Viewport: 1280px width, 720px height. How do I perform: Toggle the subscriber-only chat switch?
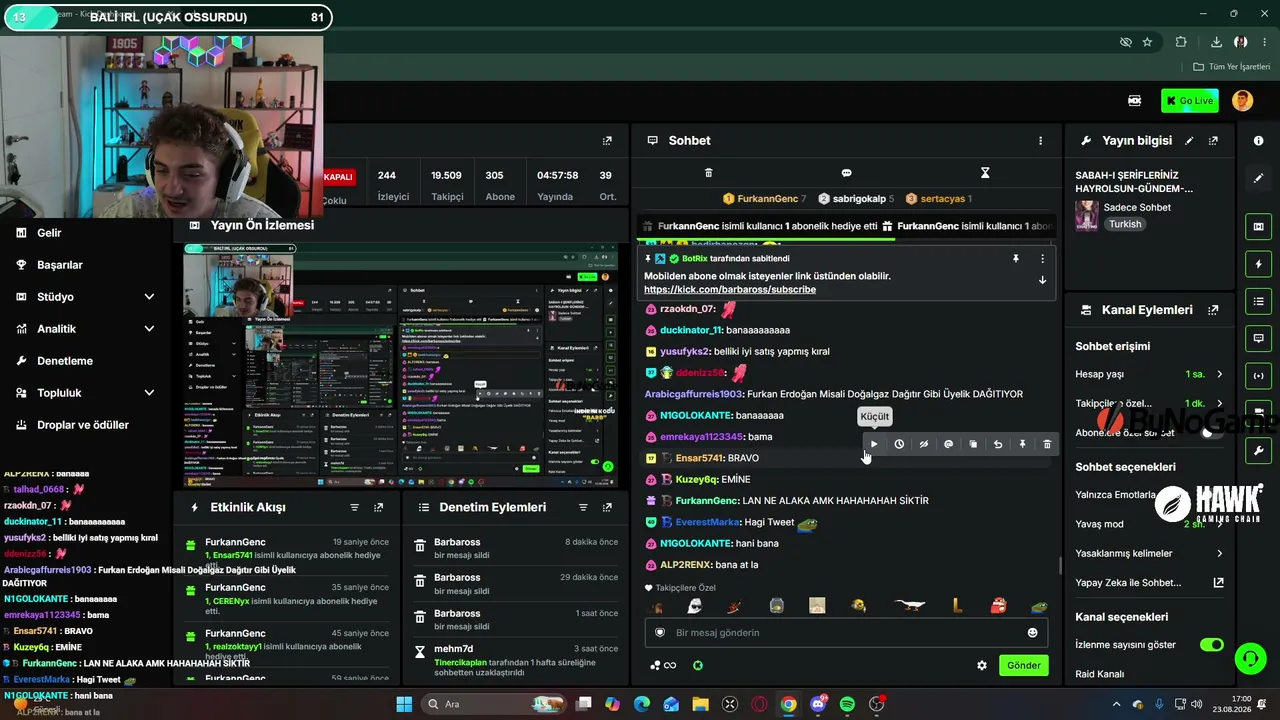point(1211,432)
